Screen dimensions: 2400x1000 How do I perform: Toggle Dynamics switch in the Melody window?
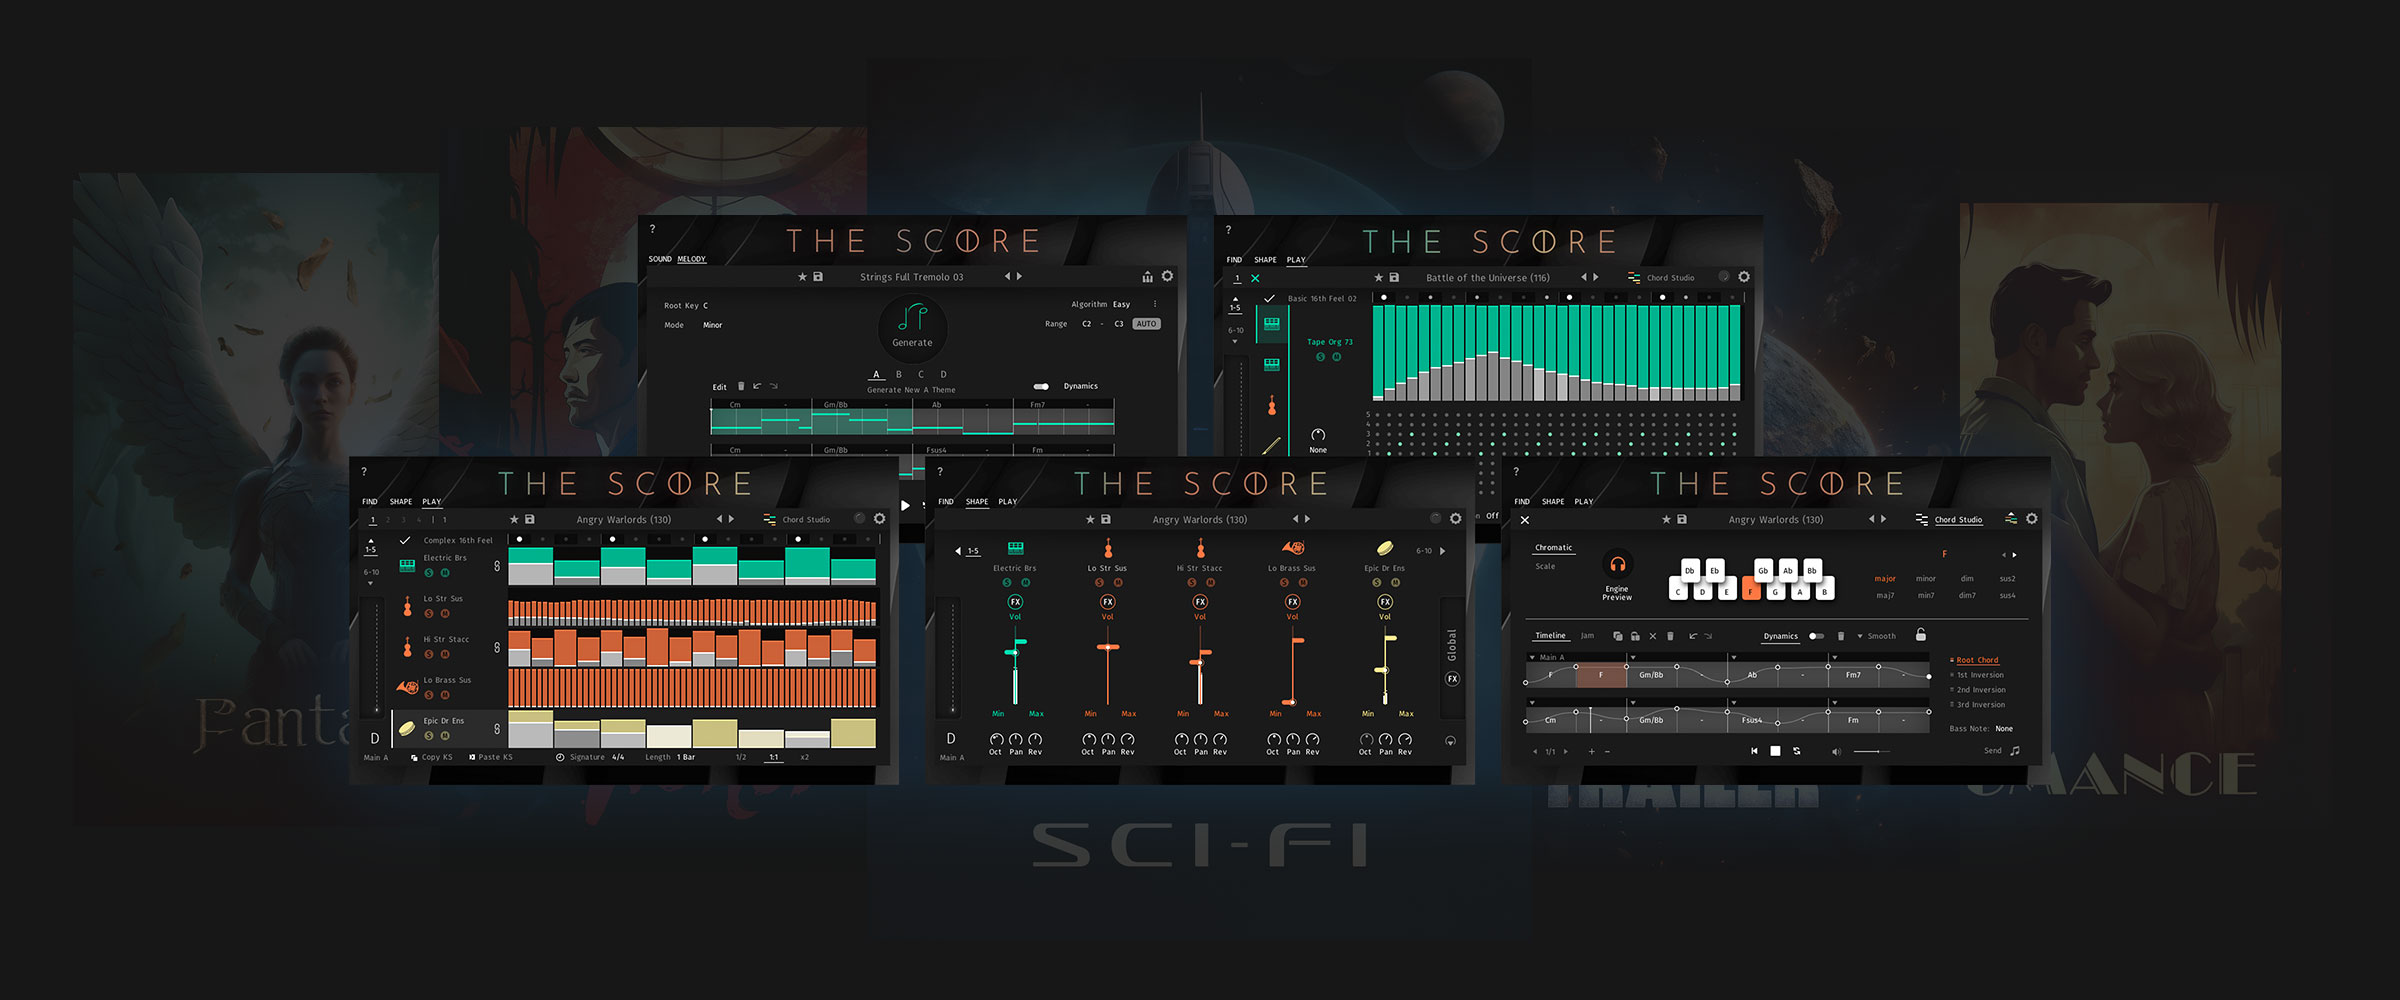click(x=1041, y=386)
